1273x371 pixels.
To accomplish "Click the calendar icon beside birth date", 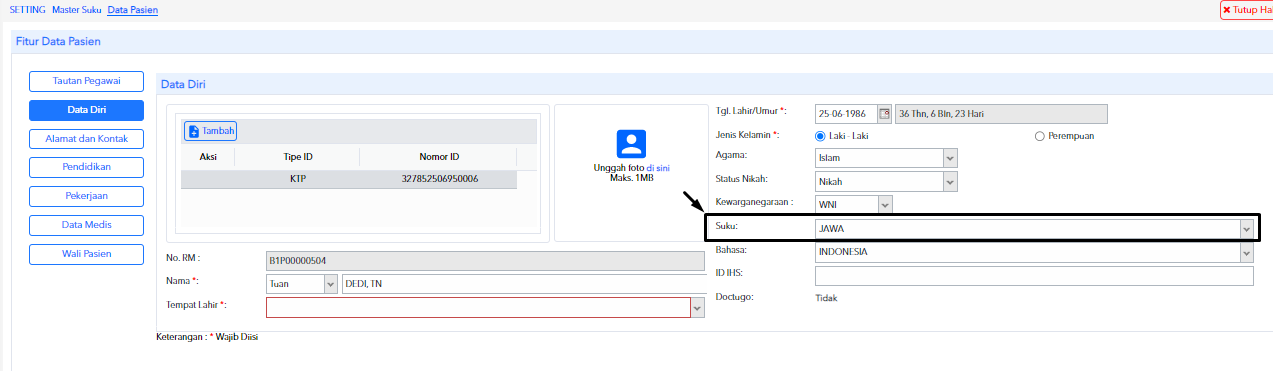I will 884,114.
